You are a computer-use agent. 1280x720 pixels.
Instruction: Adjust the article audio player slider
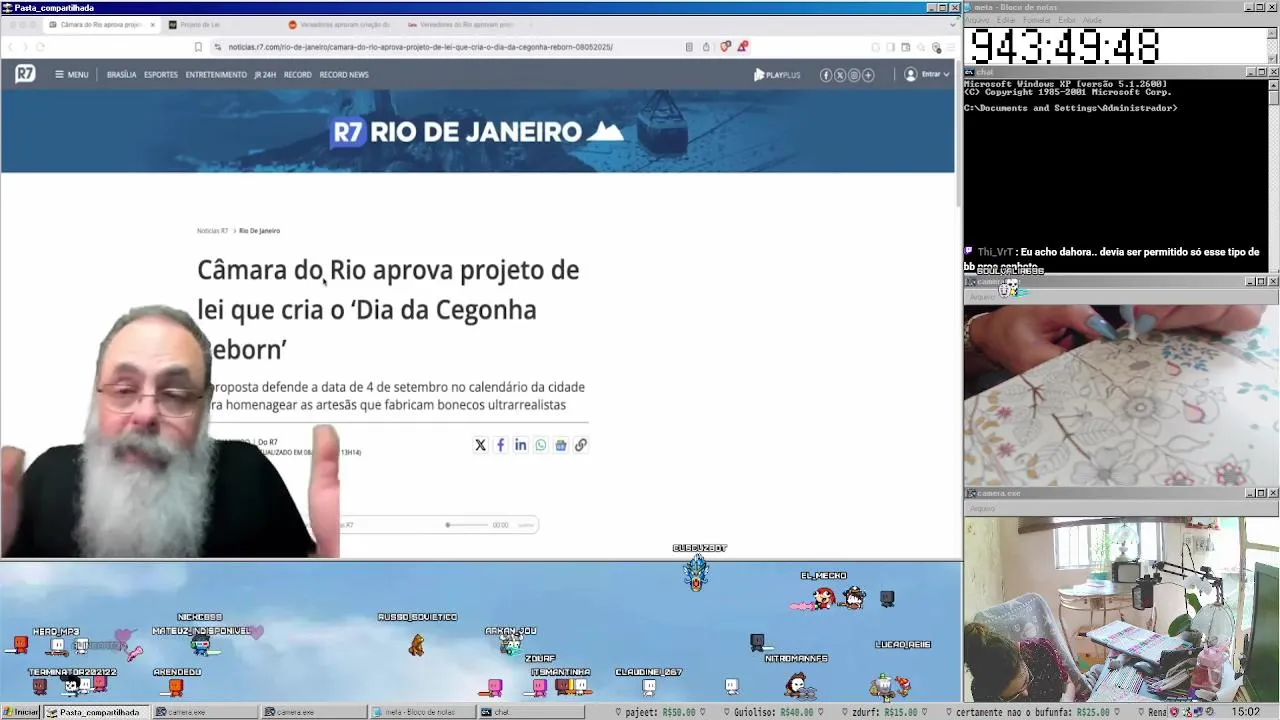coord(467,525)
